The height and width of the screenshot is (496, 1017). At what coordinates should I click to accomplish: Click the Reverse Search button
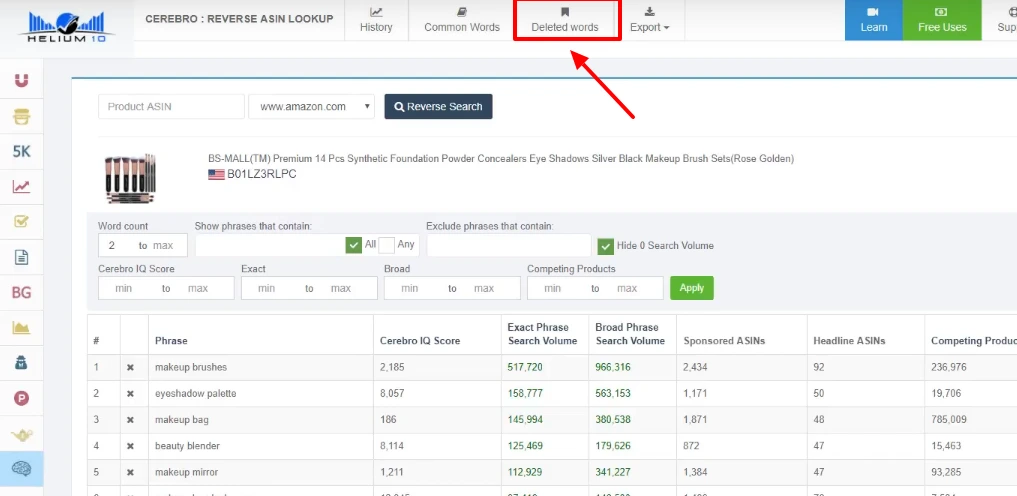click(x=438, y=107)
